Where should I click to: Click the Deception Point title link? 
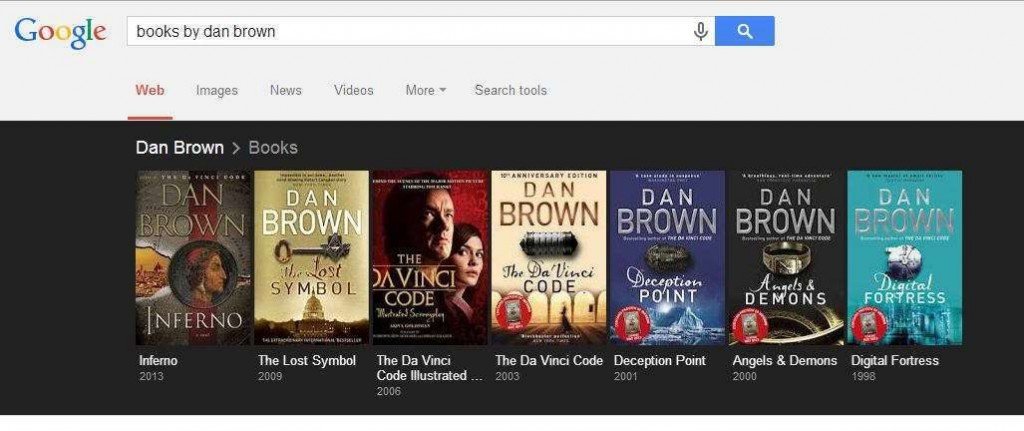(659, 361)
